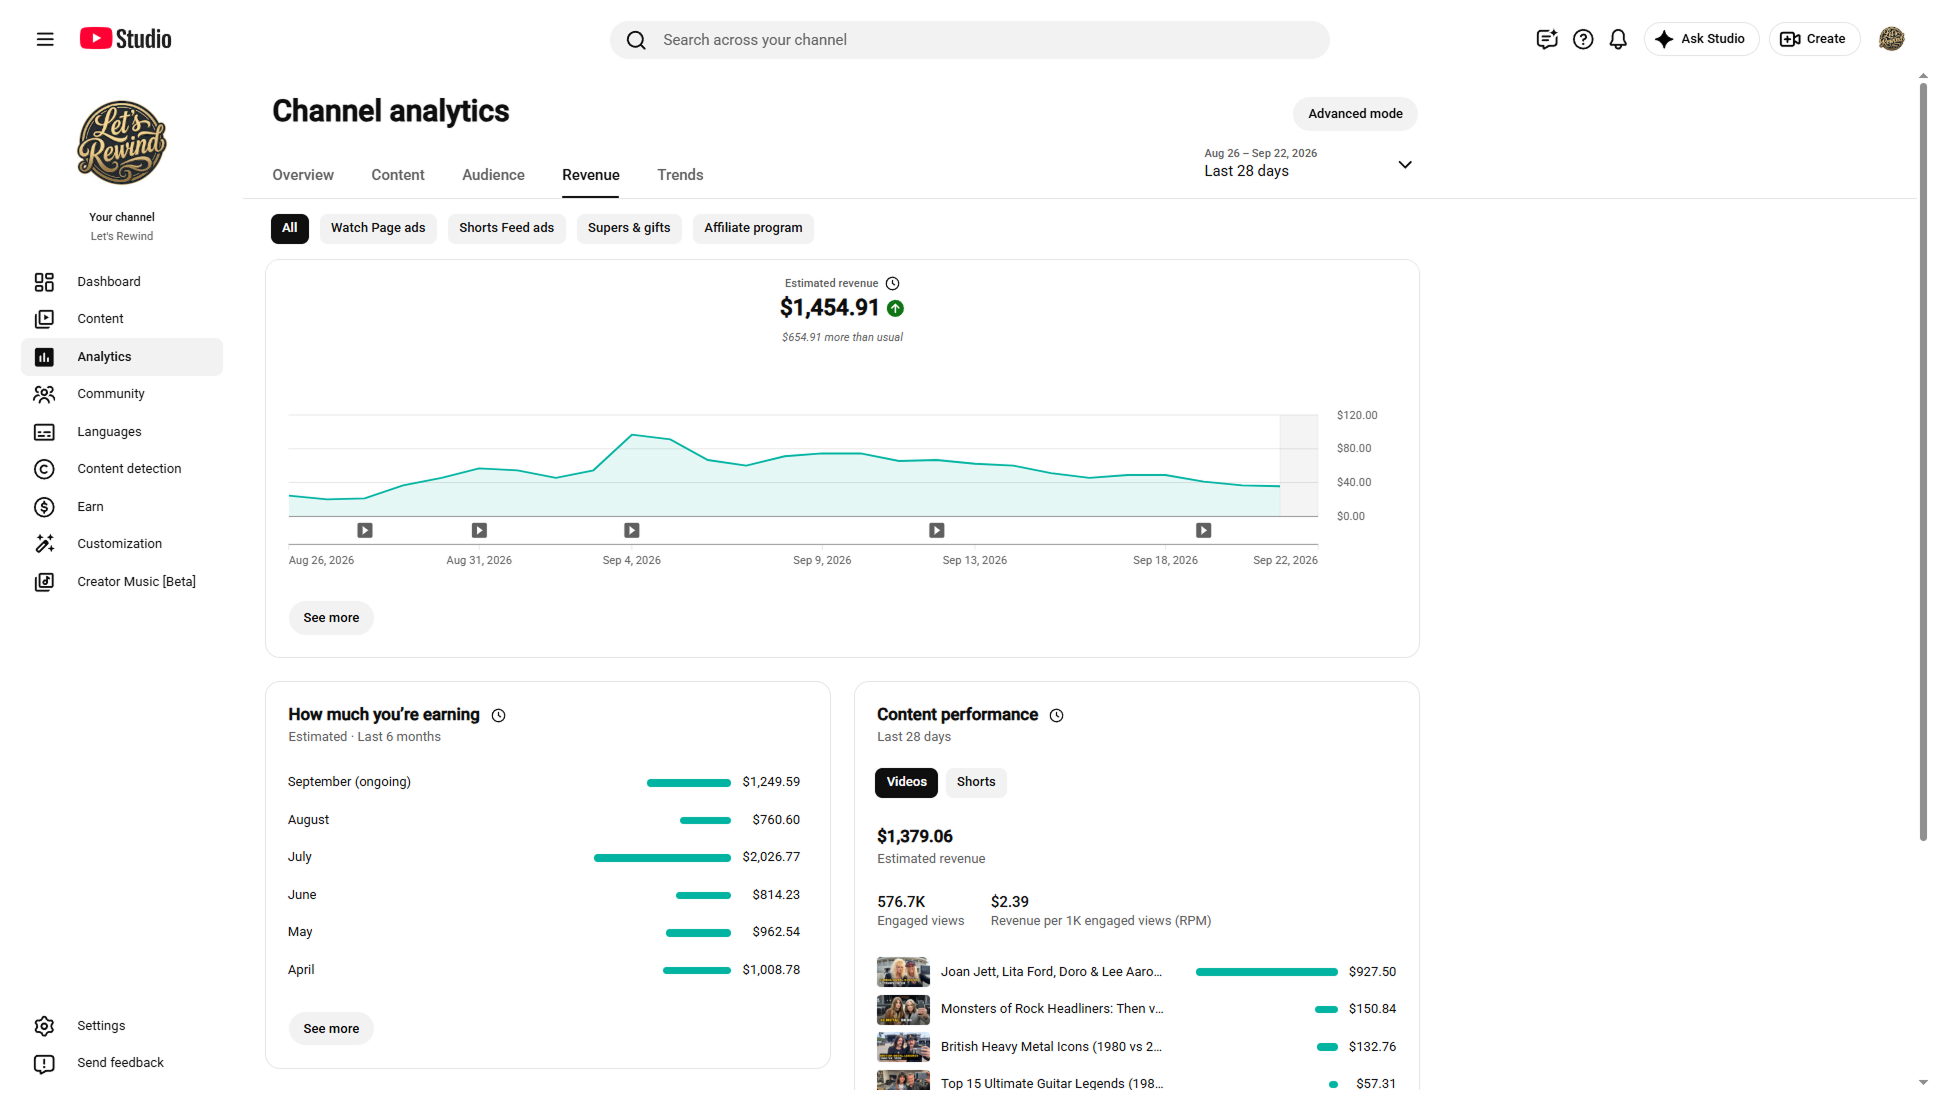Open the help question mark icon
This screenshot has height=1100, width=1940.
click(x=1583, y=39)
